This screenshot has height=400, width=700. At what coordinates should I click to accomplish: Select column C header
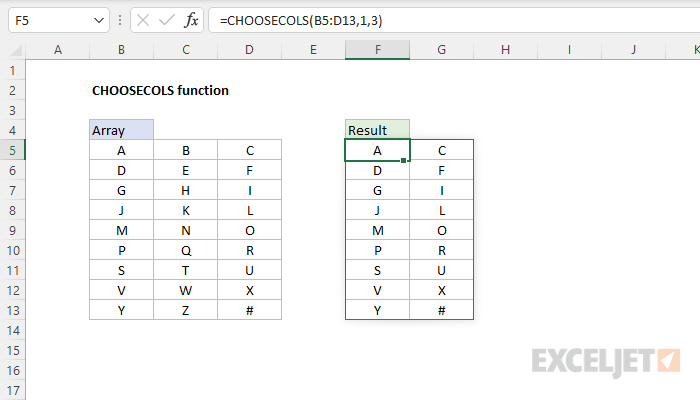(186, 50)
